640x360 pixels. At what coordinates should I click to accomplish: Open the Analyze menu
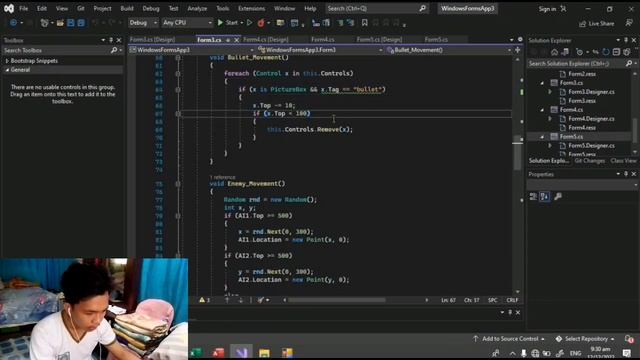(197, 9)
